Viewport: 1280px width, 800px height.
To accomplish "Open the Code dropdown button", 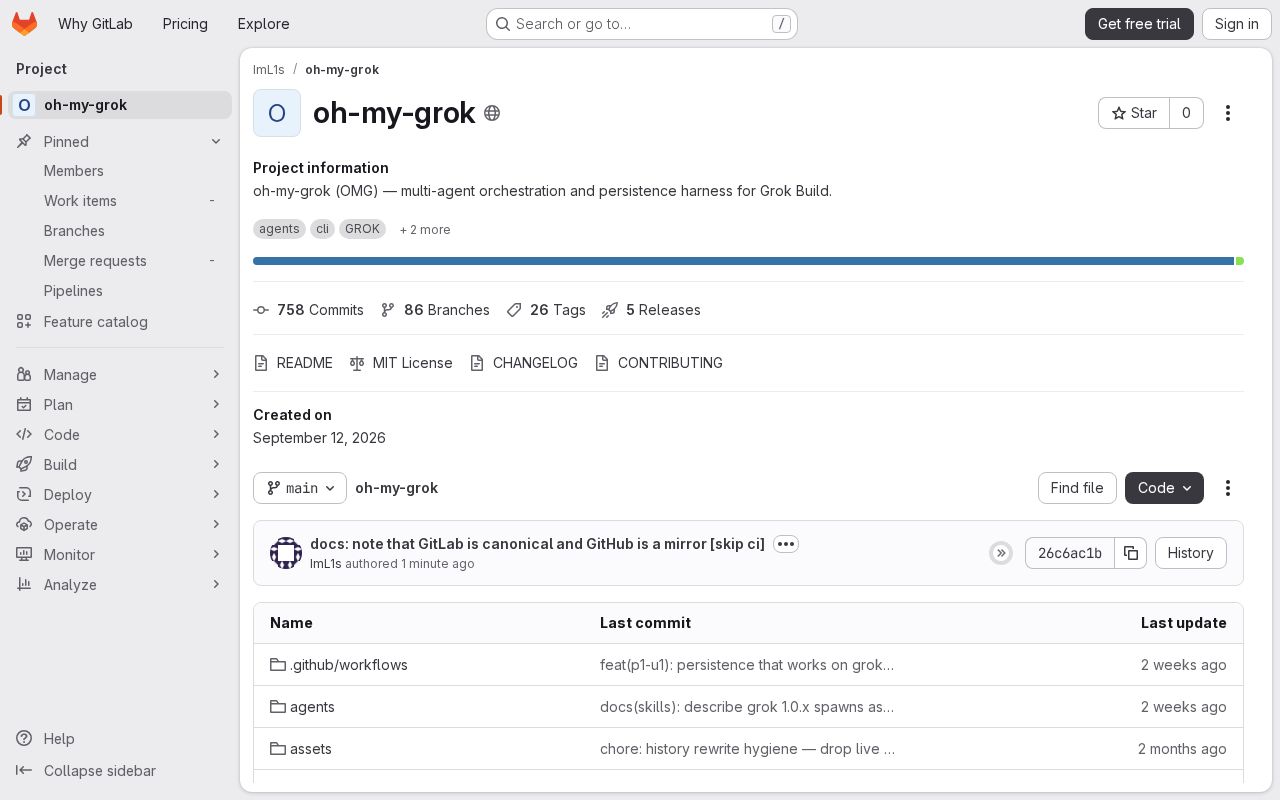I will (x=1164, y=488).
